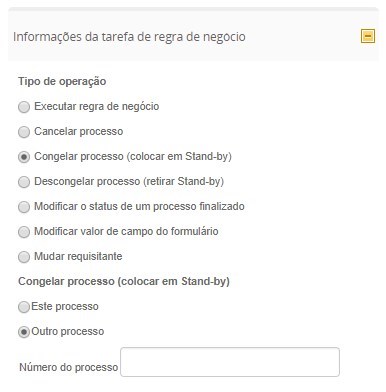This screenshot has height=392, width=386.
Task: Choose the Modificar valor de campo do formulário radio
Action: click(24, 232)
